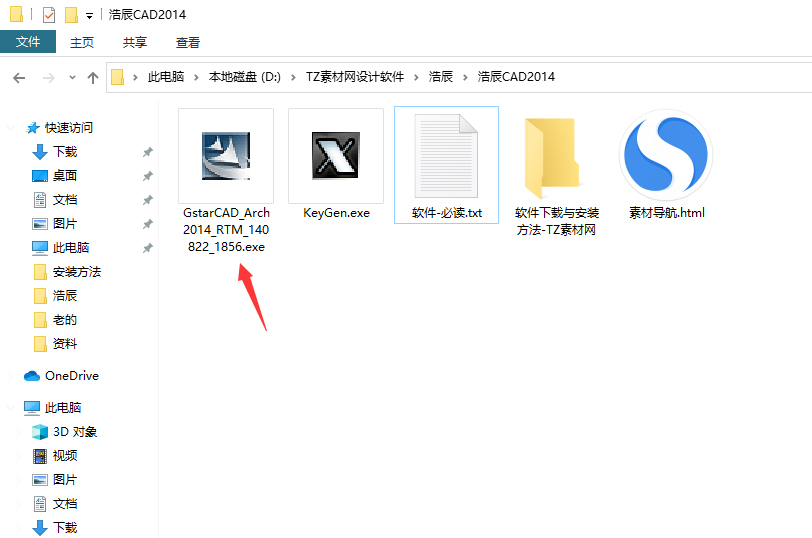The image size is (812, 538).
Task: Open the 共享 ribbon tab
Action: pos(135,42)
